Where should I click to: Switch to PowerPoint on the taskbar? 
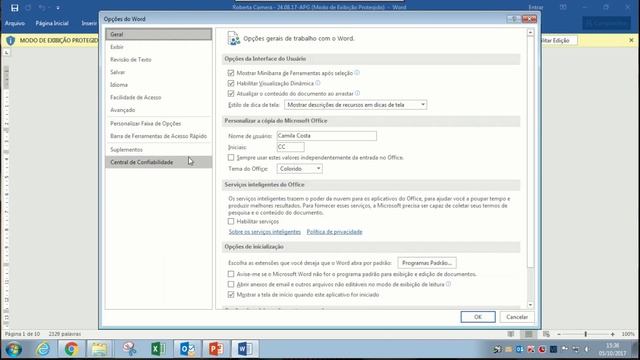click(216, 349)
